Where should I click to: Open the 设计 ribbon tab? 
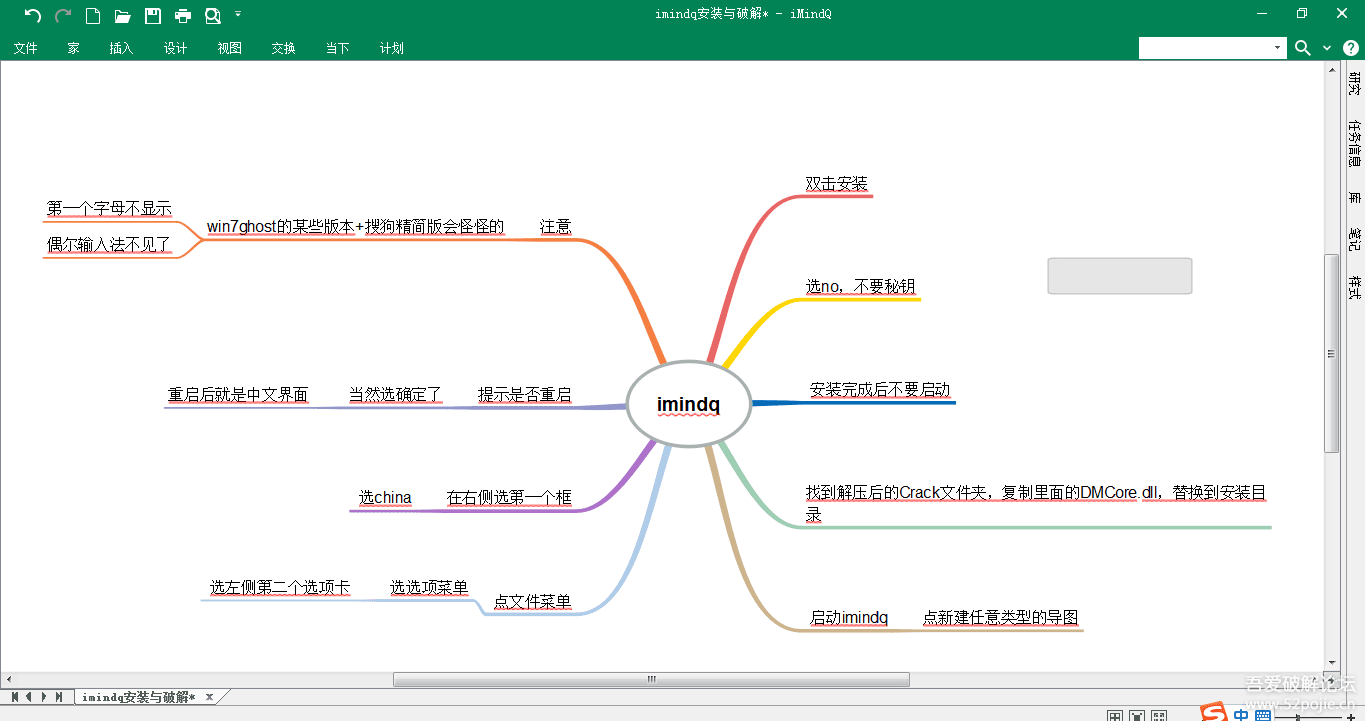pos(175,48)
